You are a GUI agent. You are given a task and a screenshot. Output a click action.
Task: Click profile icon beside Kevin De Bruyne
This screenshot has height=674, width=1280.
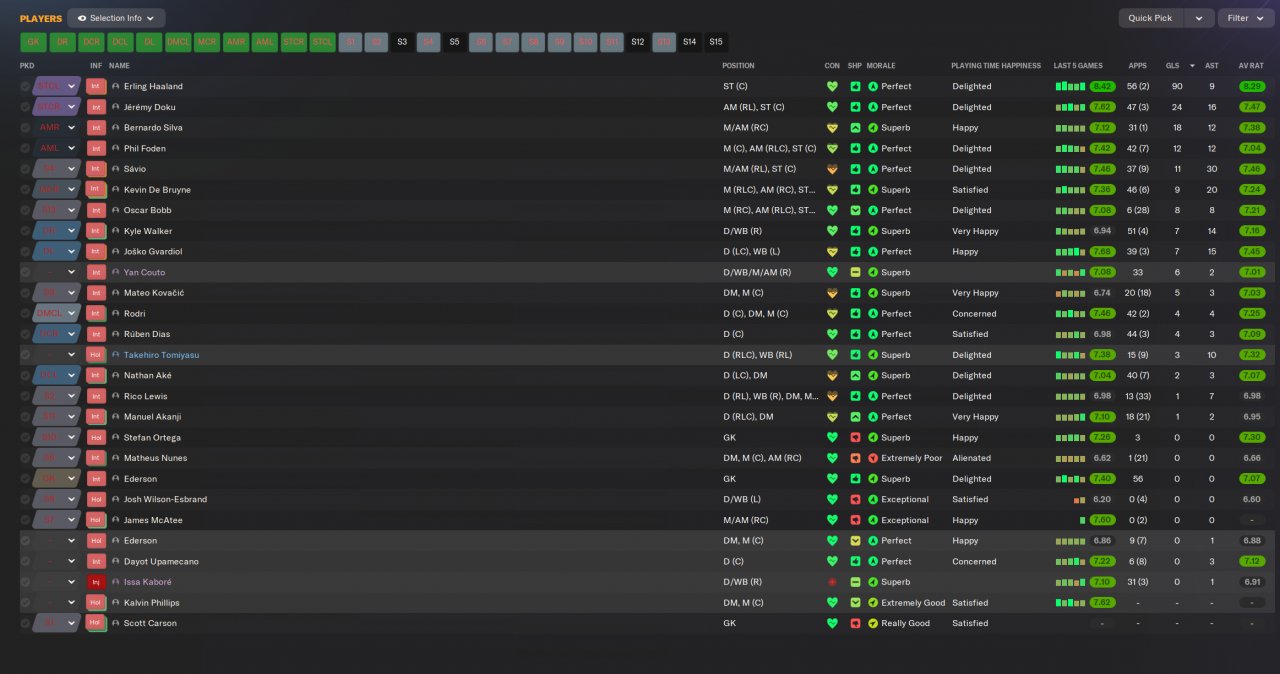pyautogui.click(x=116, y=190)
